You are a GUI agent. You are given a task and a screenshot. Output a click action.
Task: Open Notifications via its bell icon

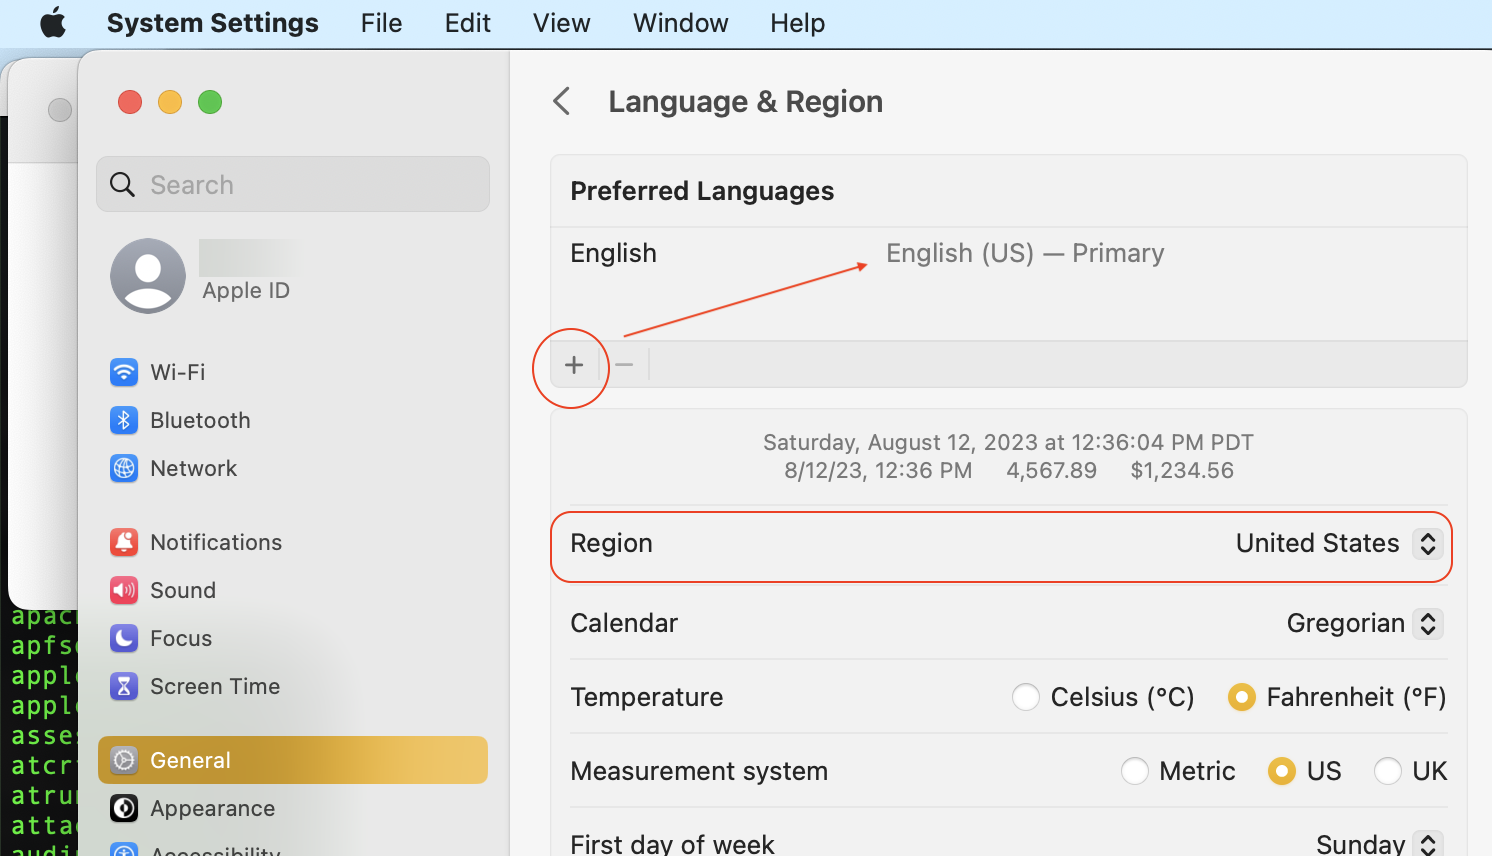pyautogui.click(x=124, y=542)
